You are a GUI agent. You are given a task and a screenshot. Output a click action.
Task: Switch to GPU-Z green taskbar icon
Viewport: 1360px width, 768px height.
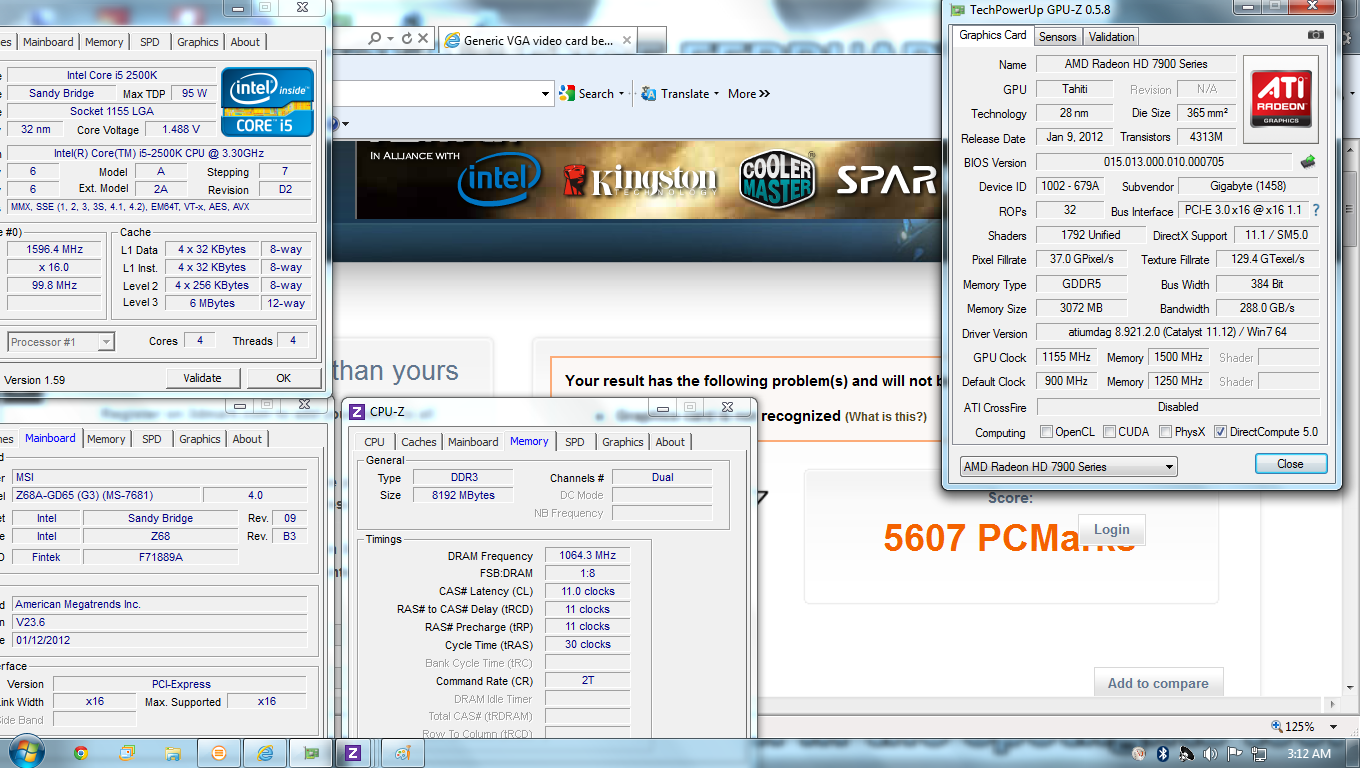tap(311, 753)
